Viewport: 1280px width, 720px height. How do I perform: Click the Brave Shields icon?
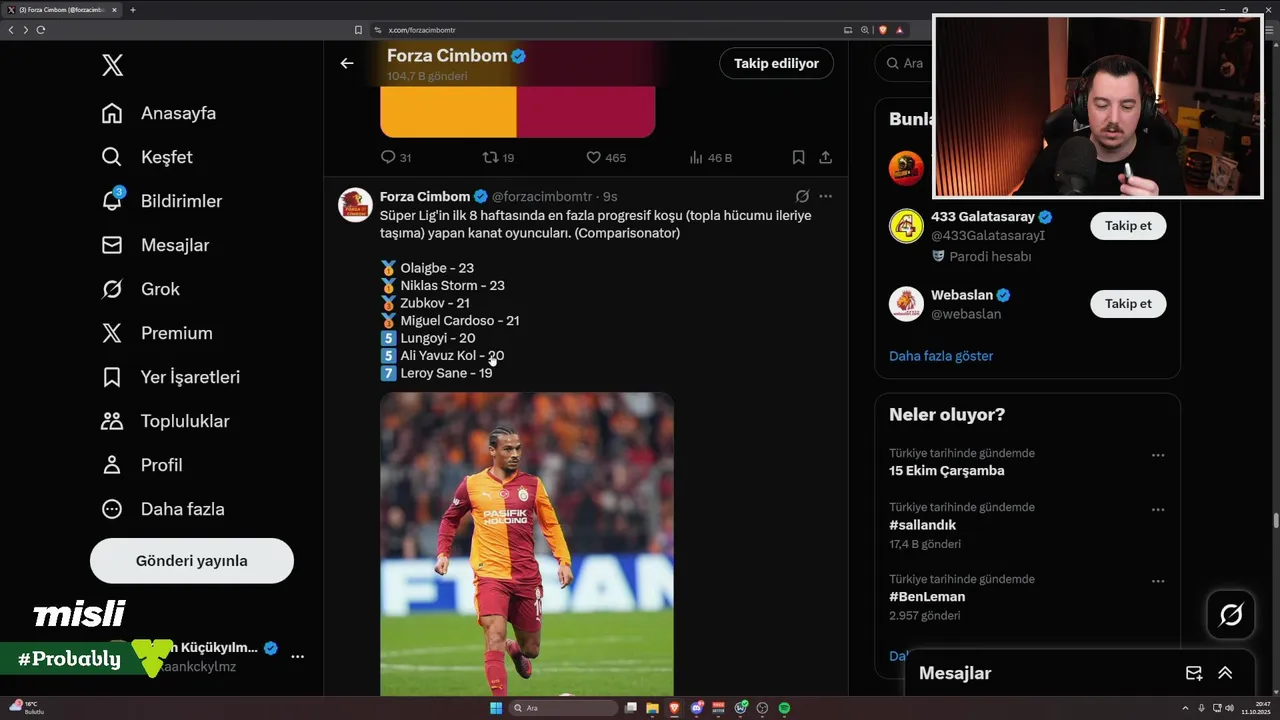click(883, 30)
